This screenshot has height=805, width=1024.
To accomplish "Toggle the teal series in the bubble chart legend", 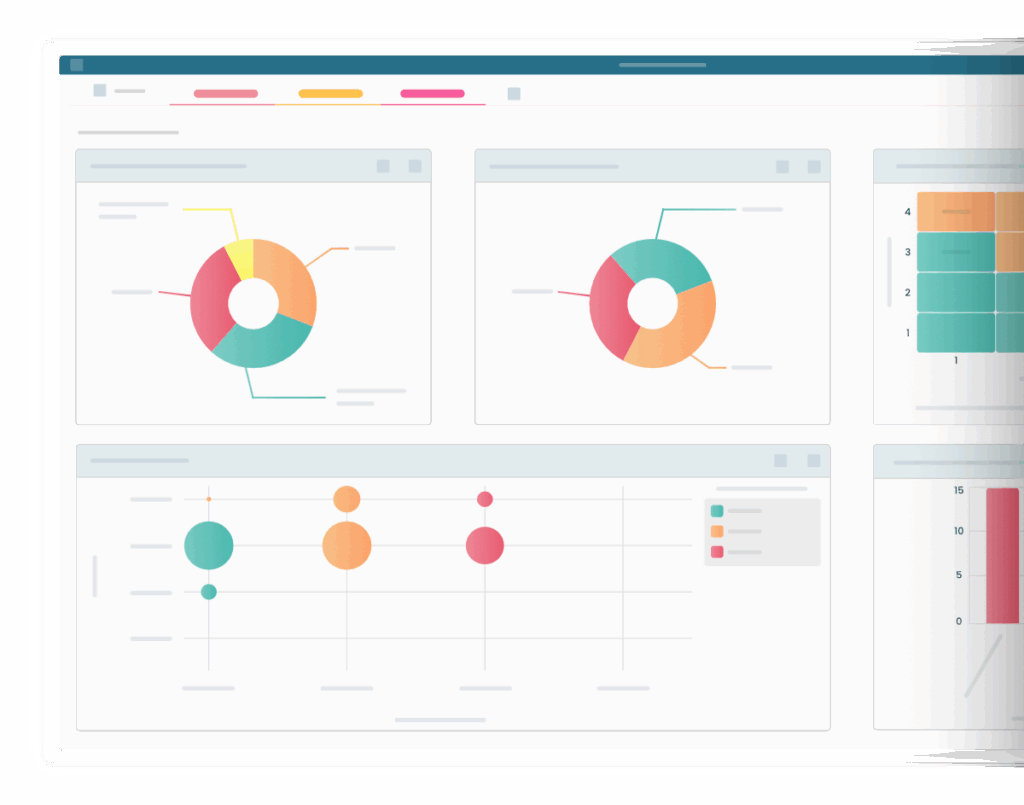I will click(x=717, y=511).
